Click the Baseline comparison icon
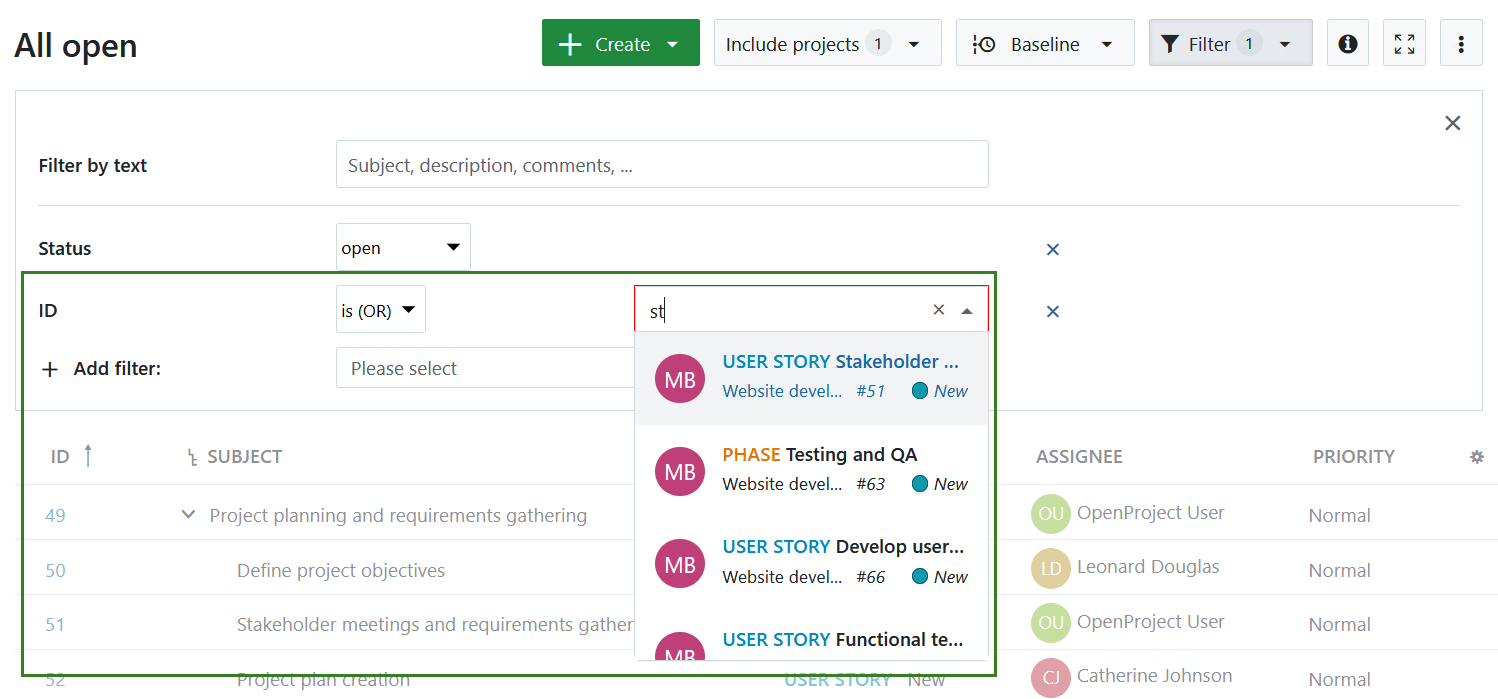This screenshot has width=1498, height=699. [x=983, y=43]
